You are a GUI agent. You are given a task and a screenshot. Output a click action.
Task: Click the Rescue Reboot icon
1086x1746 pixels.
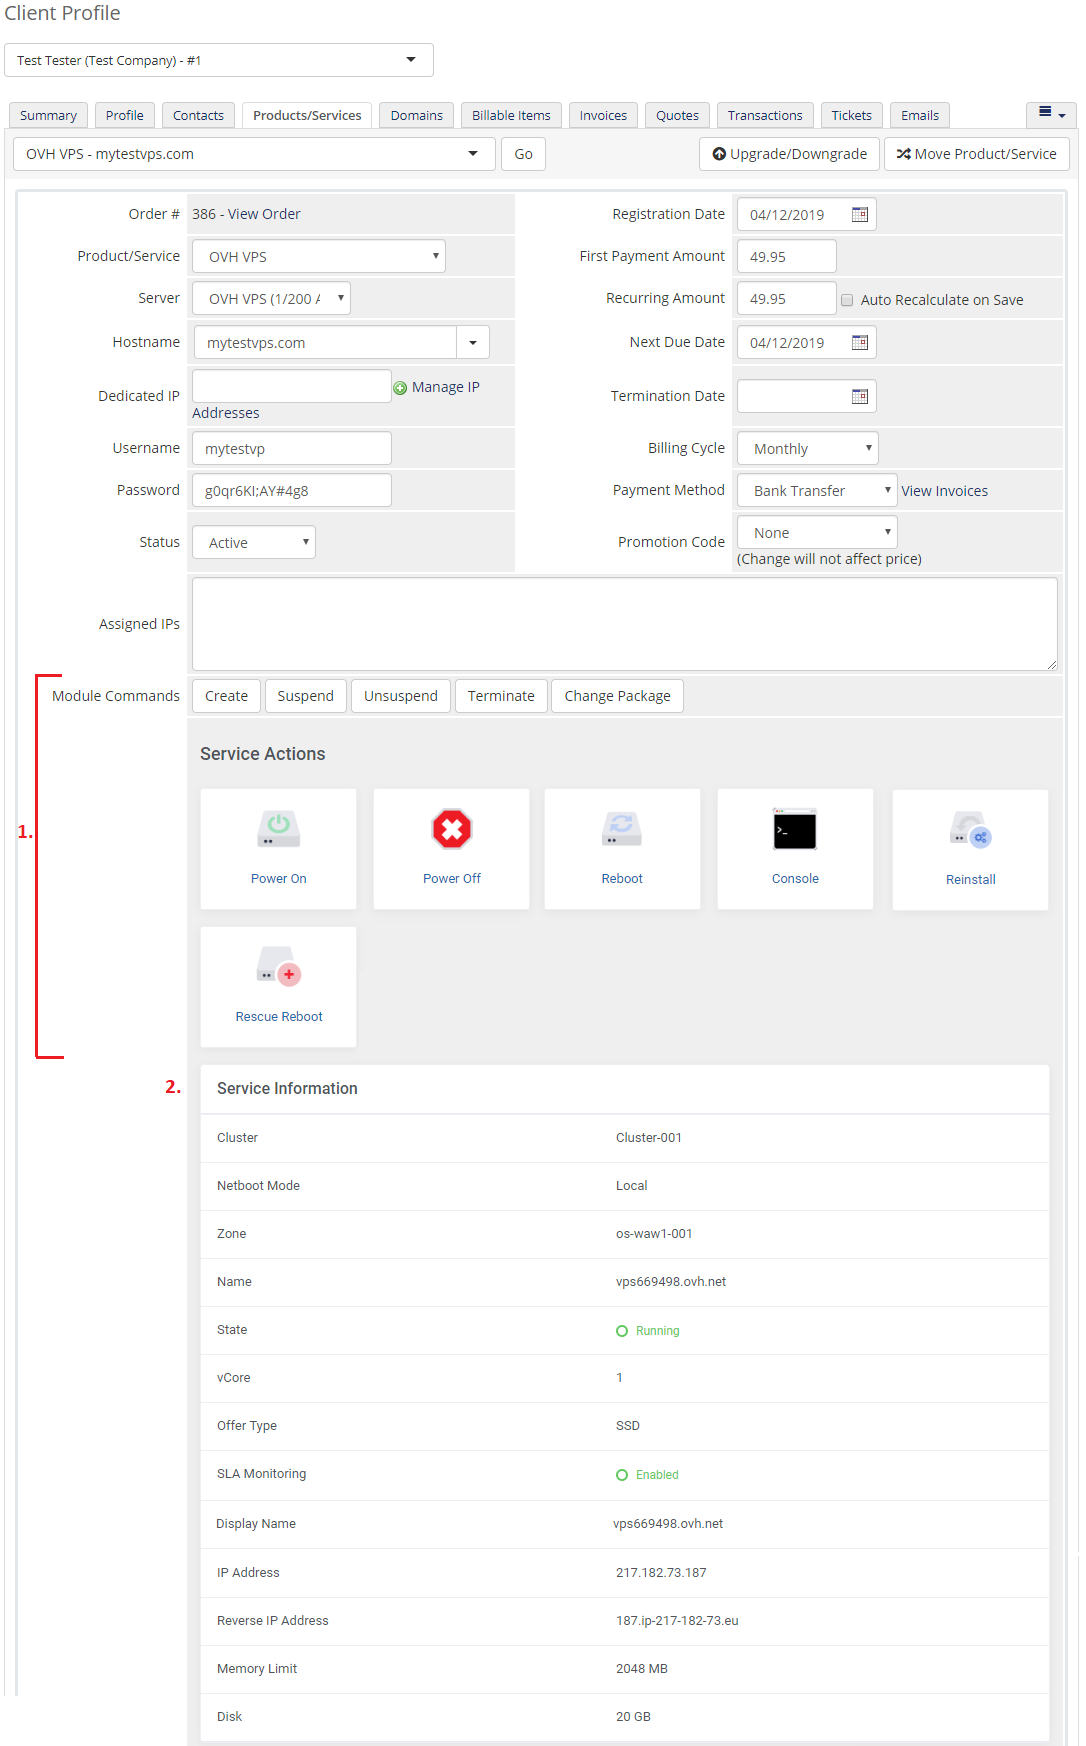coord(279,966)
